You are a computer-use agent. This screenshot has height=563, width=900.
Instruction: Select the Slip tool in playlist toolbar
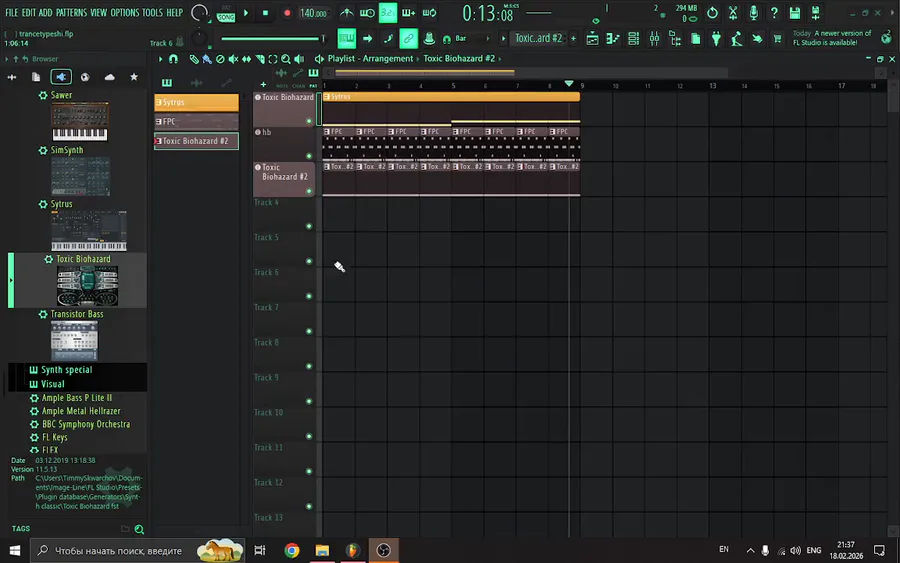click(x=246, y=59)
